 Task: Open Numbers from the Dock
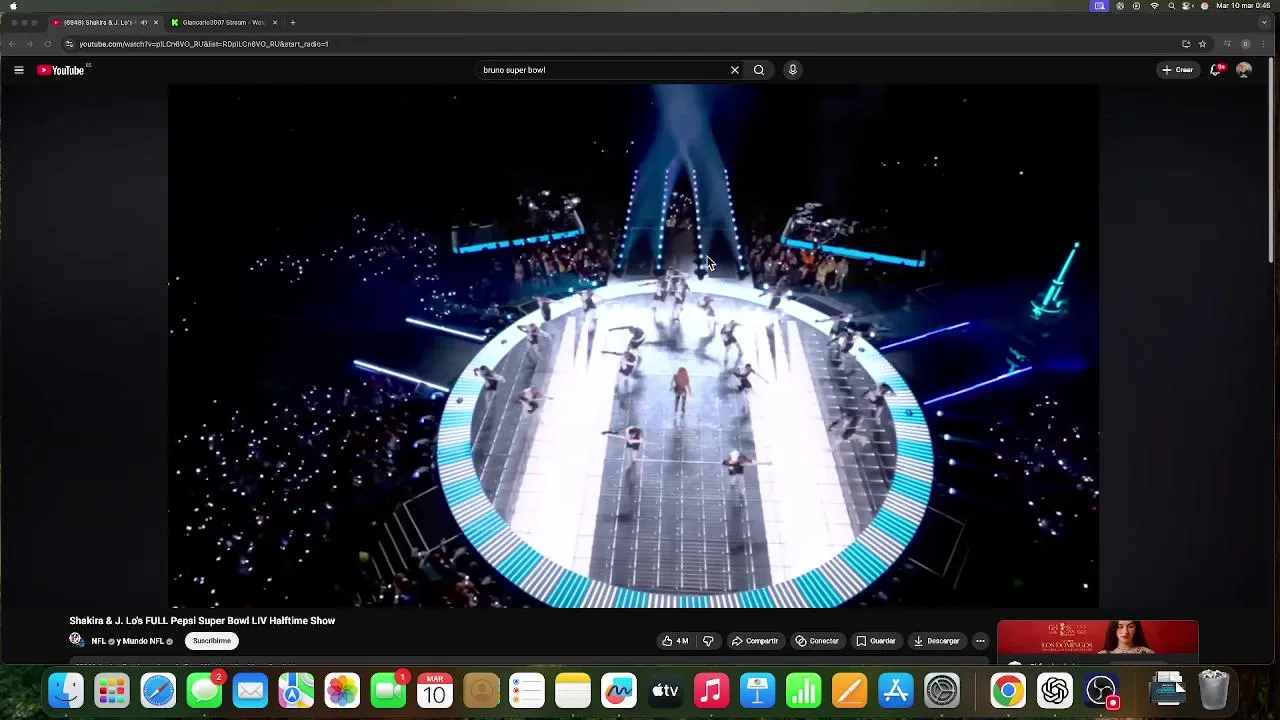(x=803, y=691)
